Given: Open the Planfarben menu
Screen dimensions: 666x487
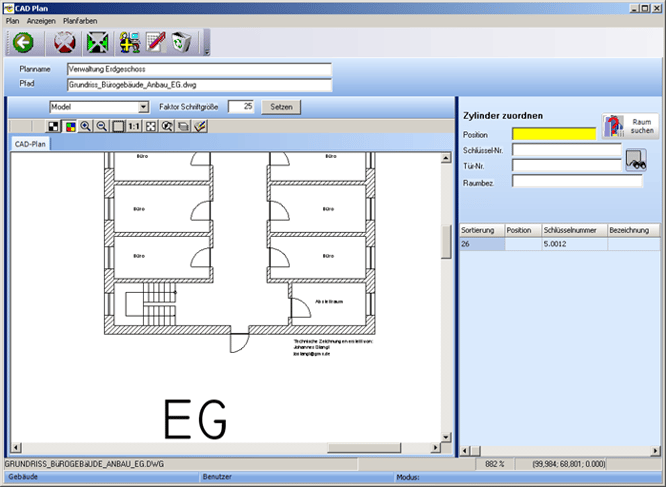Looking at the screenshot, I should click(81, 19).
